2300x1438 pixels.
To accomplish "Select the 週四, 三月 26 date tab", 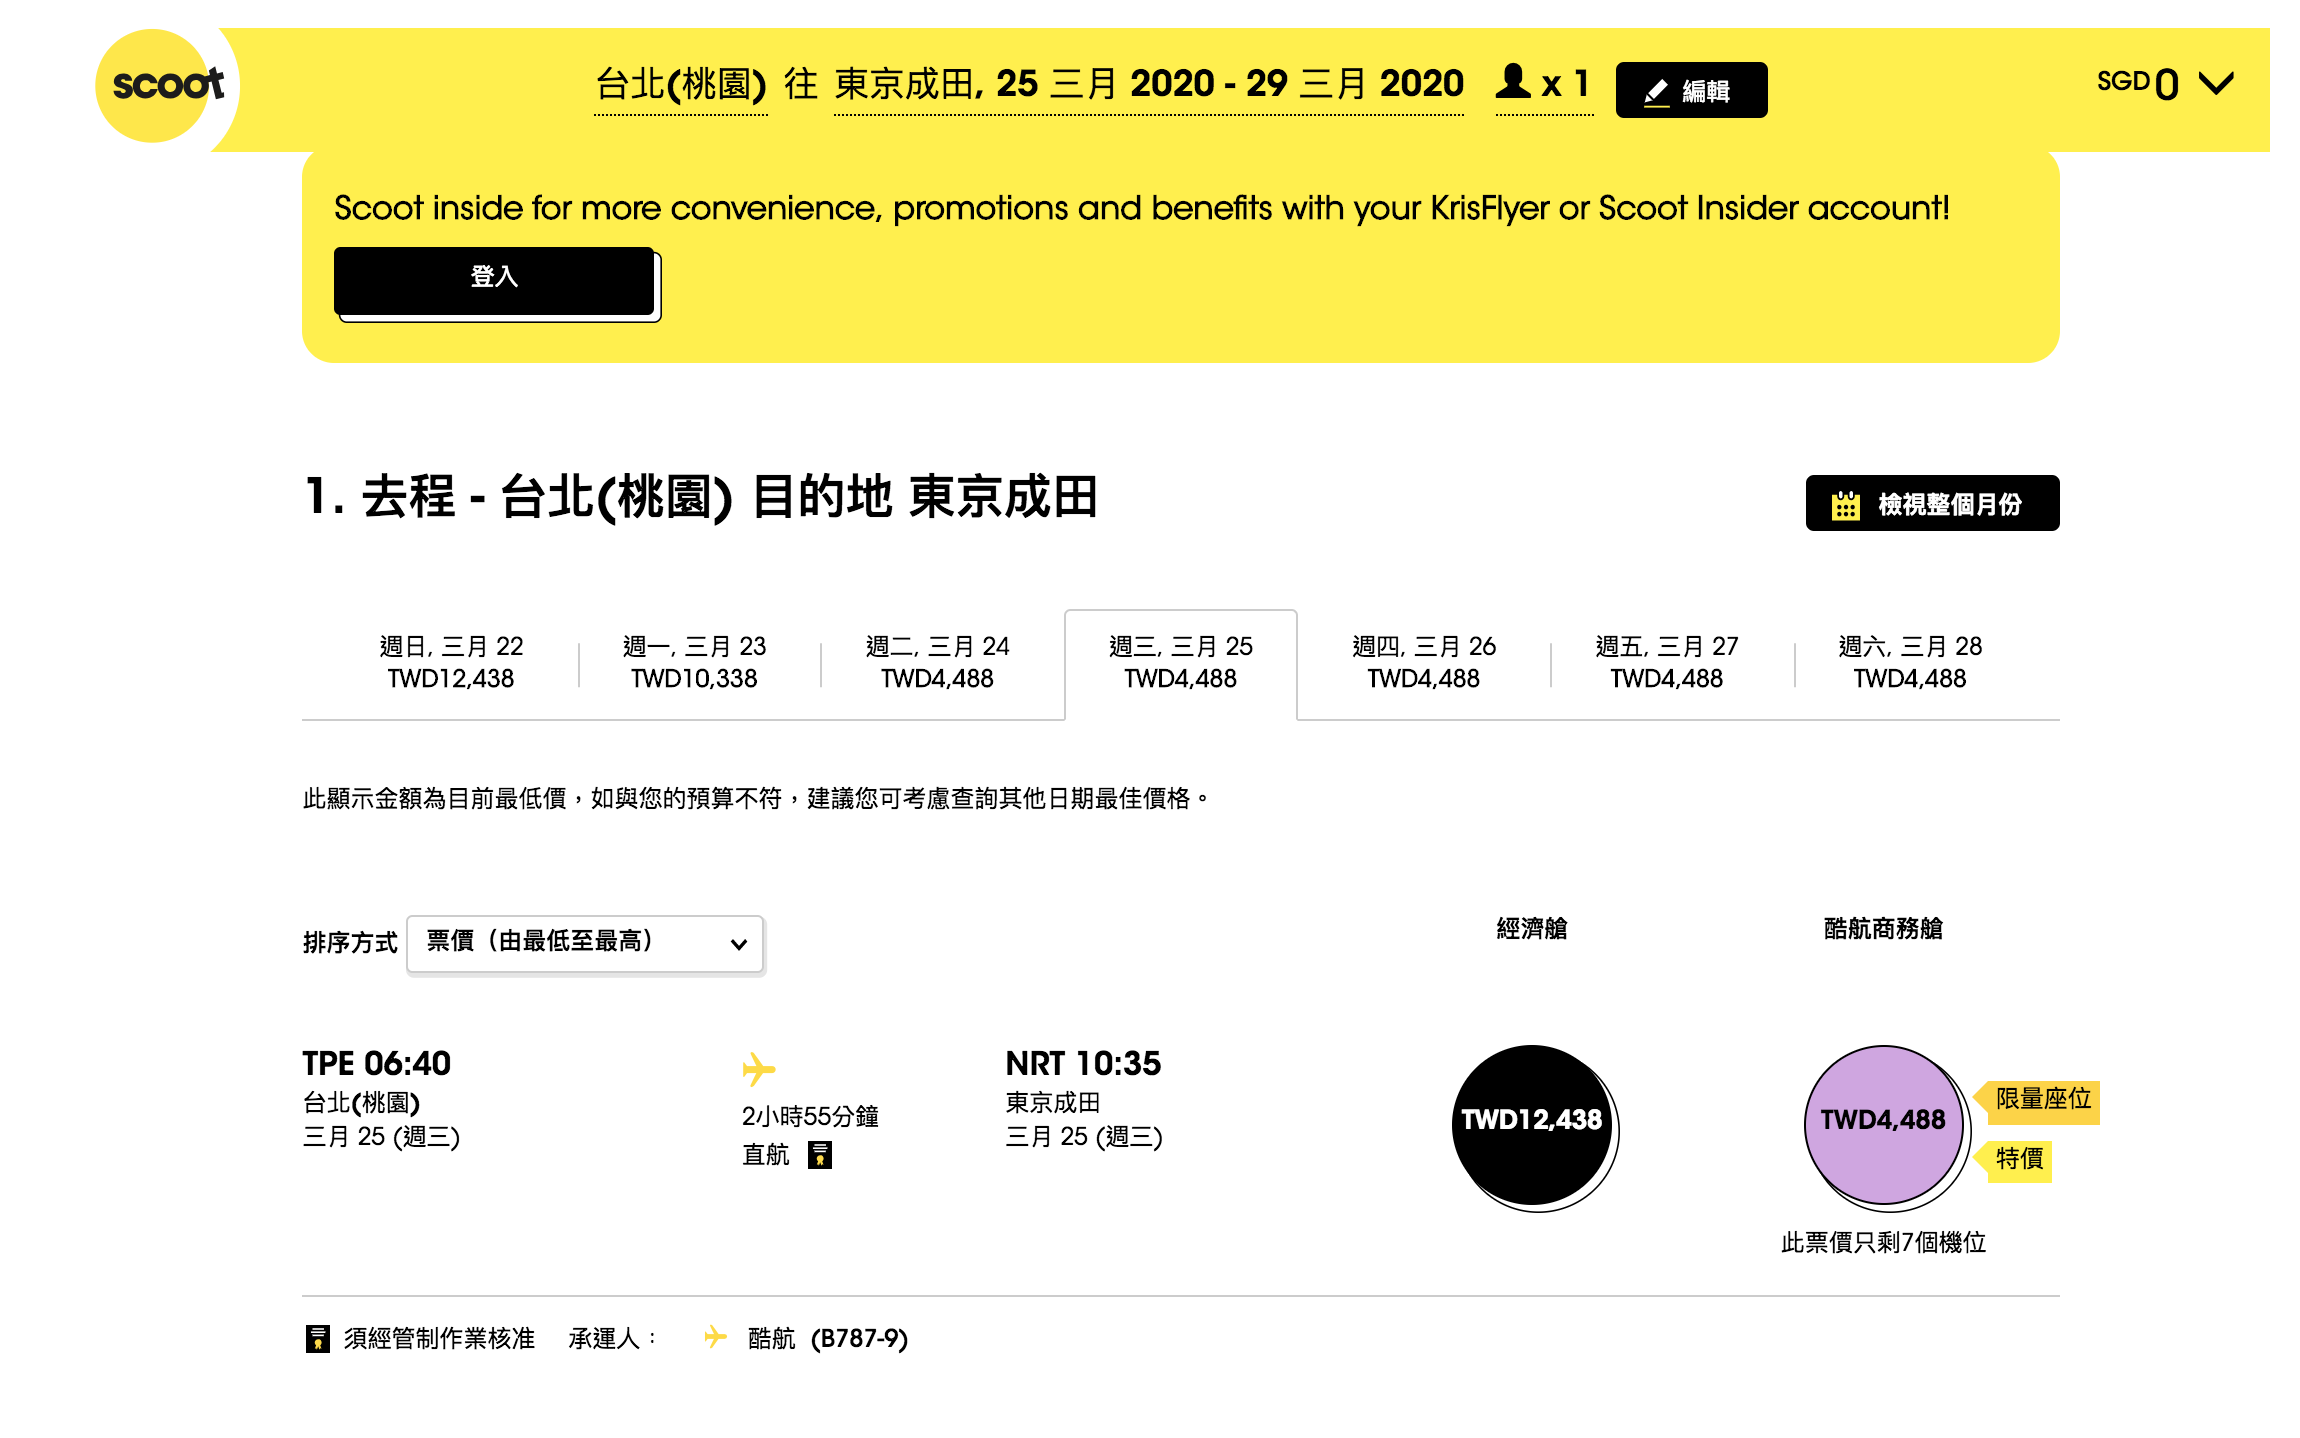I will pos(1423,662).
